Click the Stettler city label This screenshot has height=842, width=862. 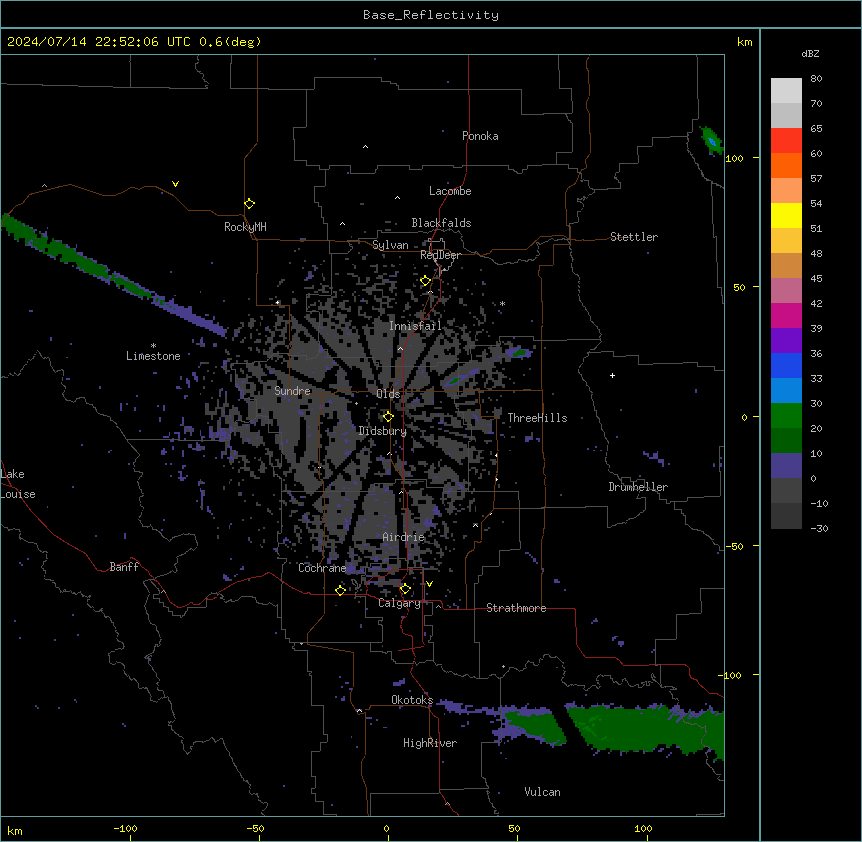[x=634, y=237]
